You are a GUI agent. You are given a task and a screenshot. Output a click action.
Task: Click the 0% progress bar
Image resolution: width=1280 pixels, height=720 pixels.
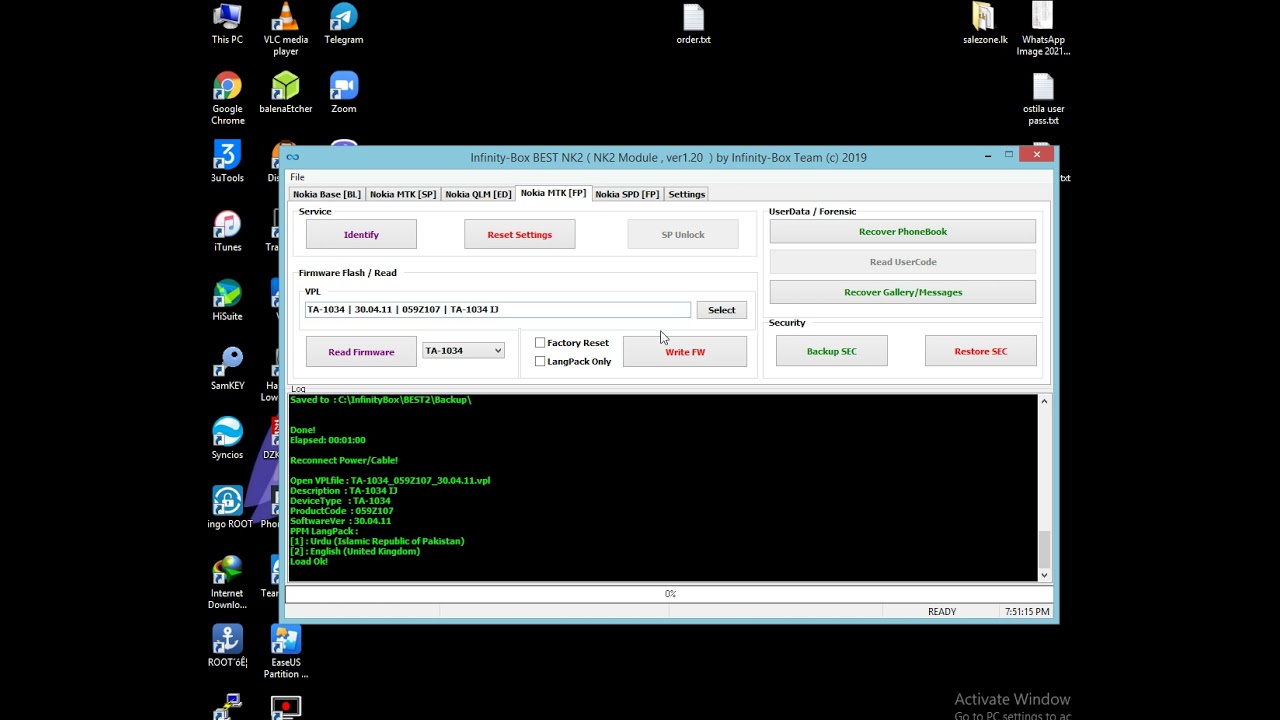tap(669, 594)
